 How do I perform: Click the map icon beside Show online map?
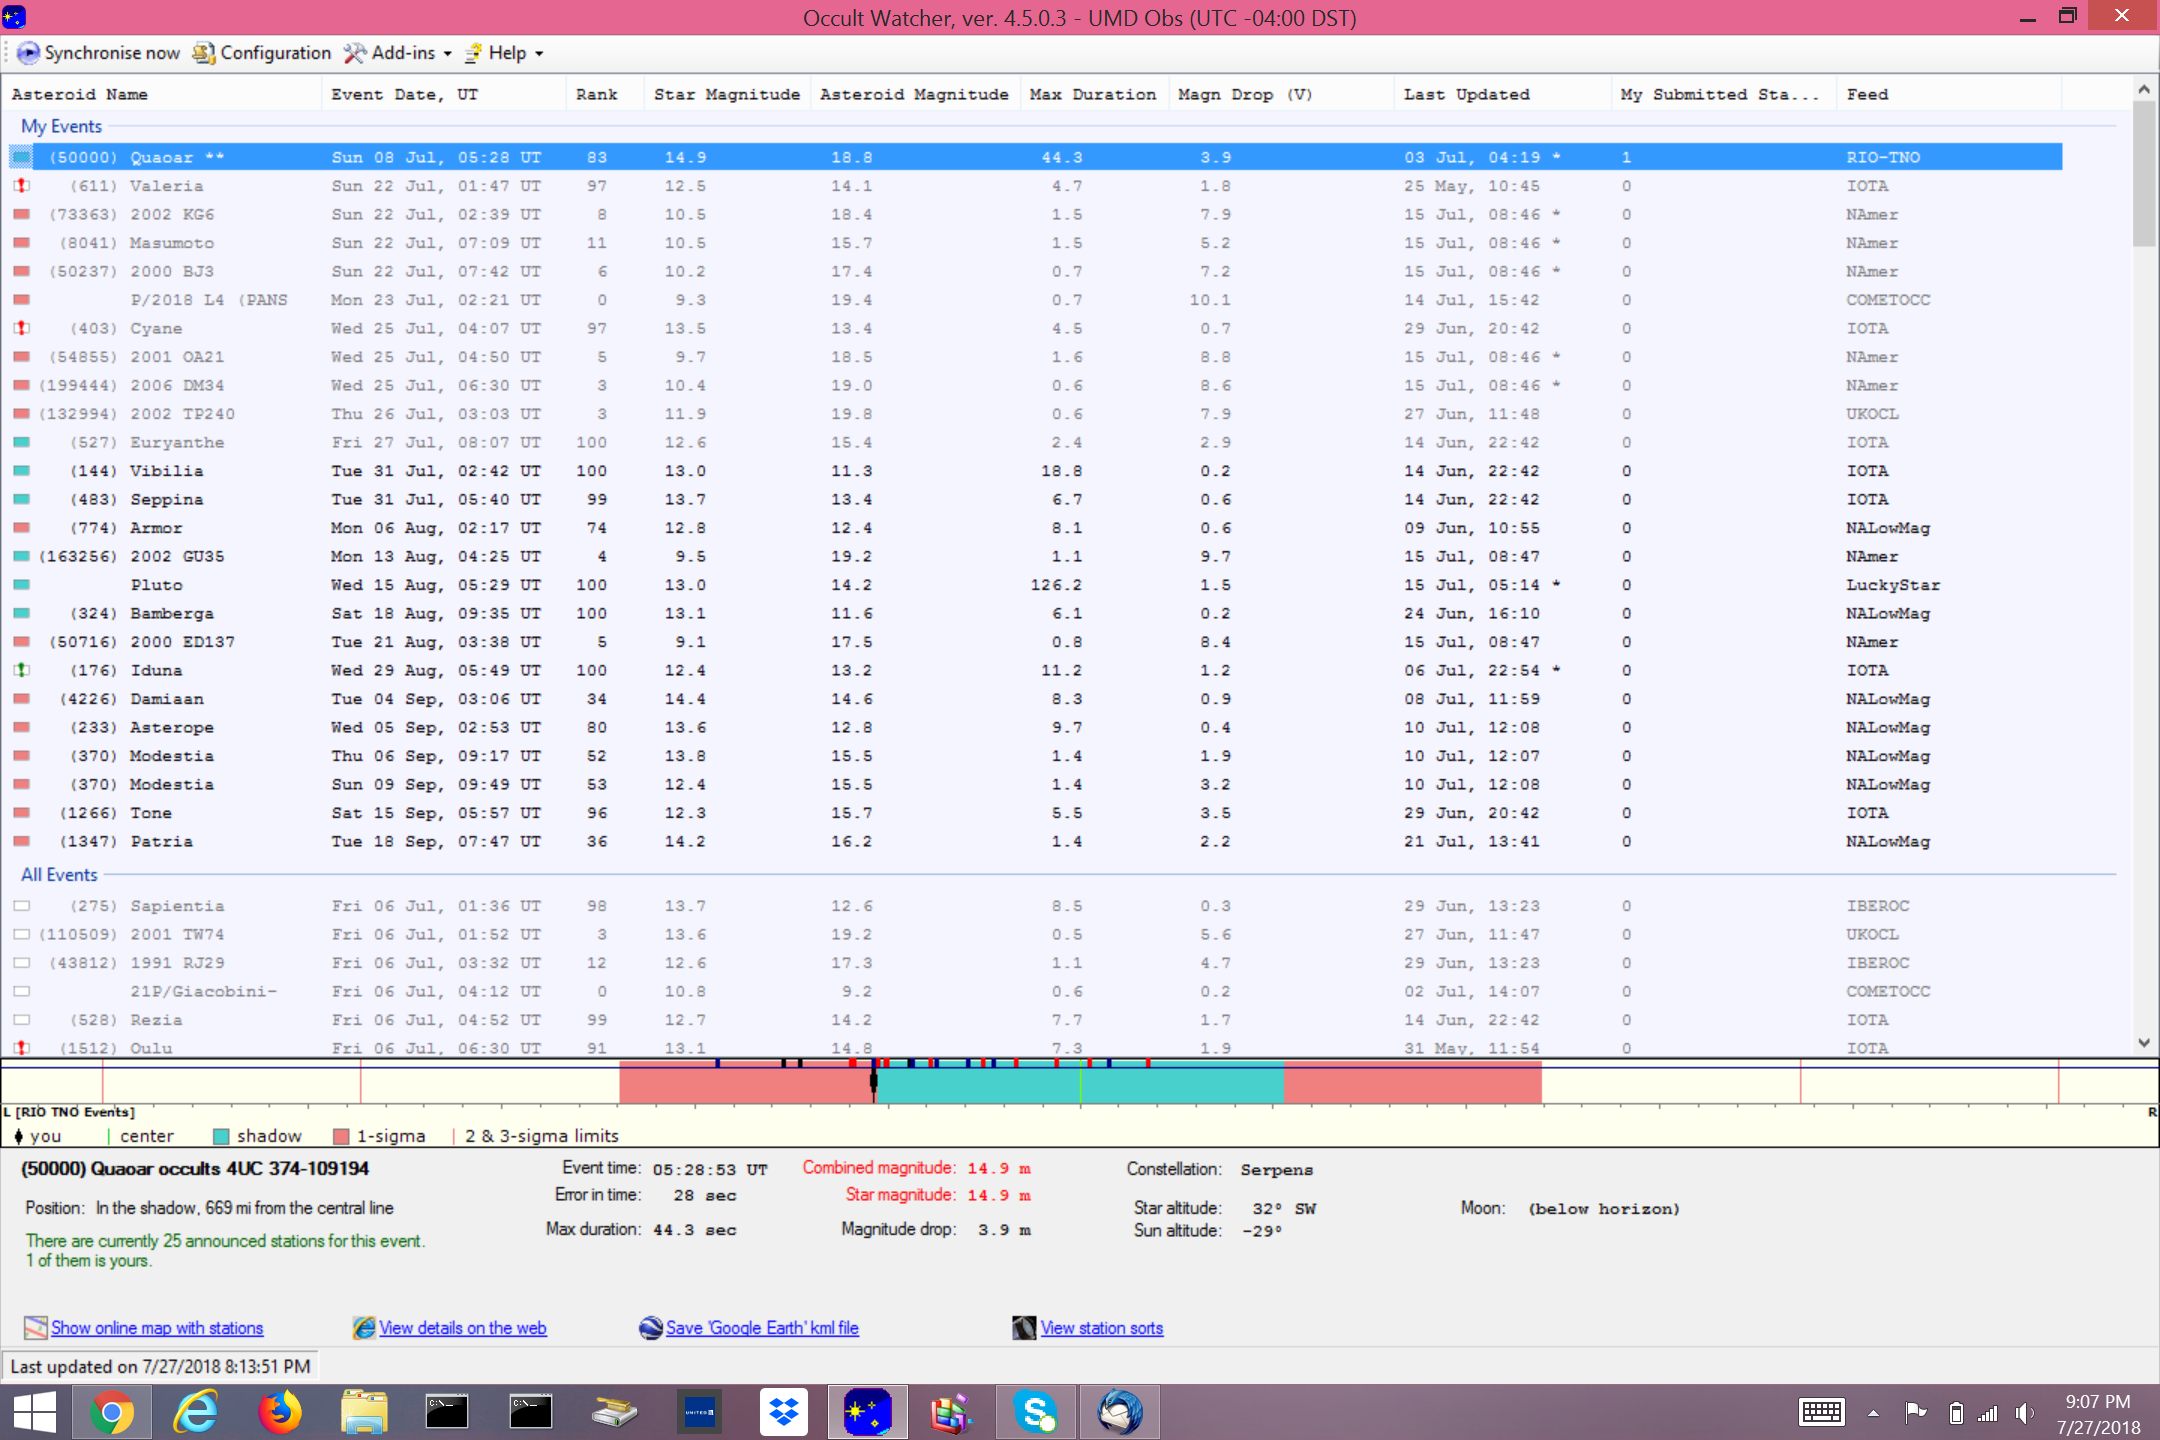(x=35, y=1328)
